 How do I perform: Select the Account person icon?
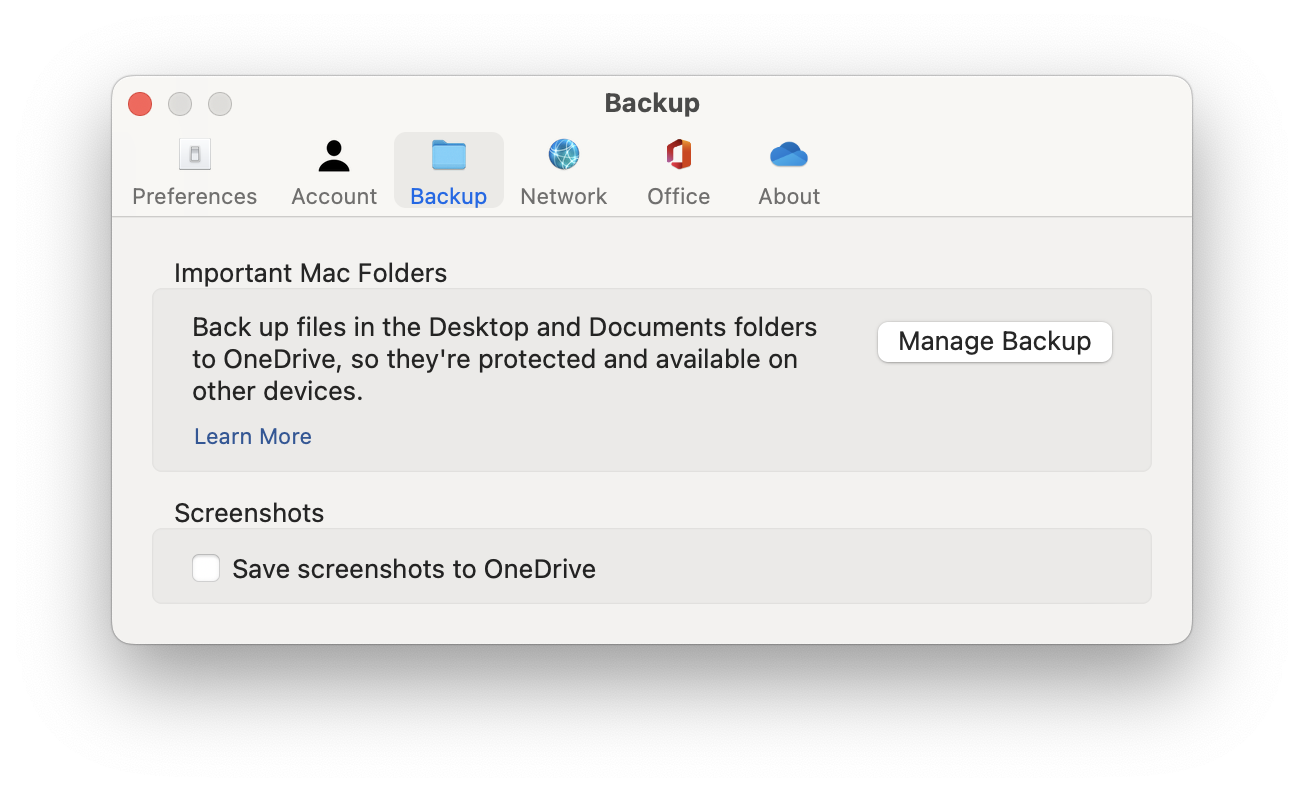pyautogui.click(x=334, y=155)
